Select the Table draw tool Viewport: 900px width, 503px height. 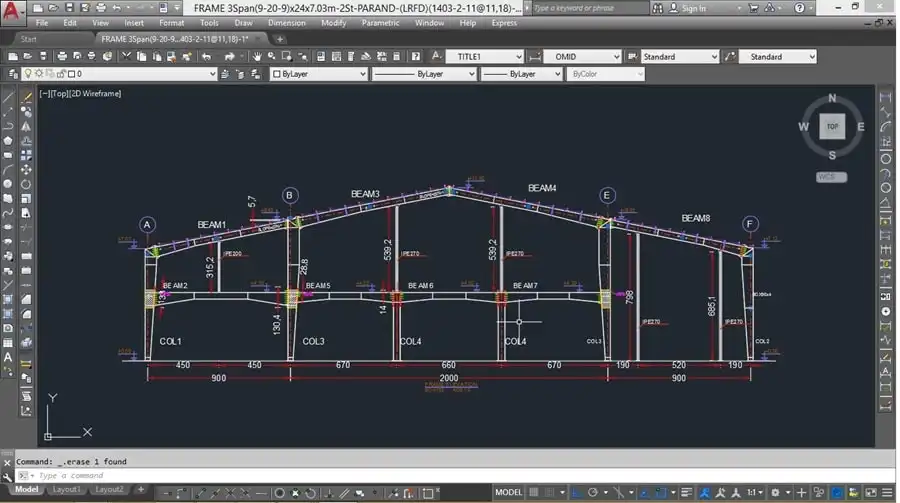(x=8, y=343)
